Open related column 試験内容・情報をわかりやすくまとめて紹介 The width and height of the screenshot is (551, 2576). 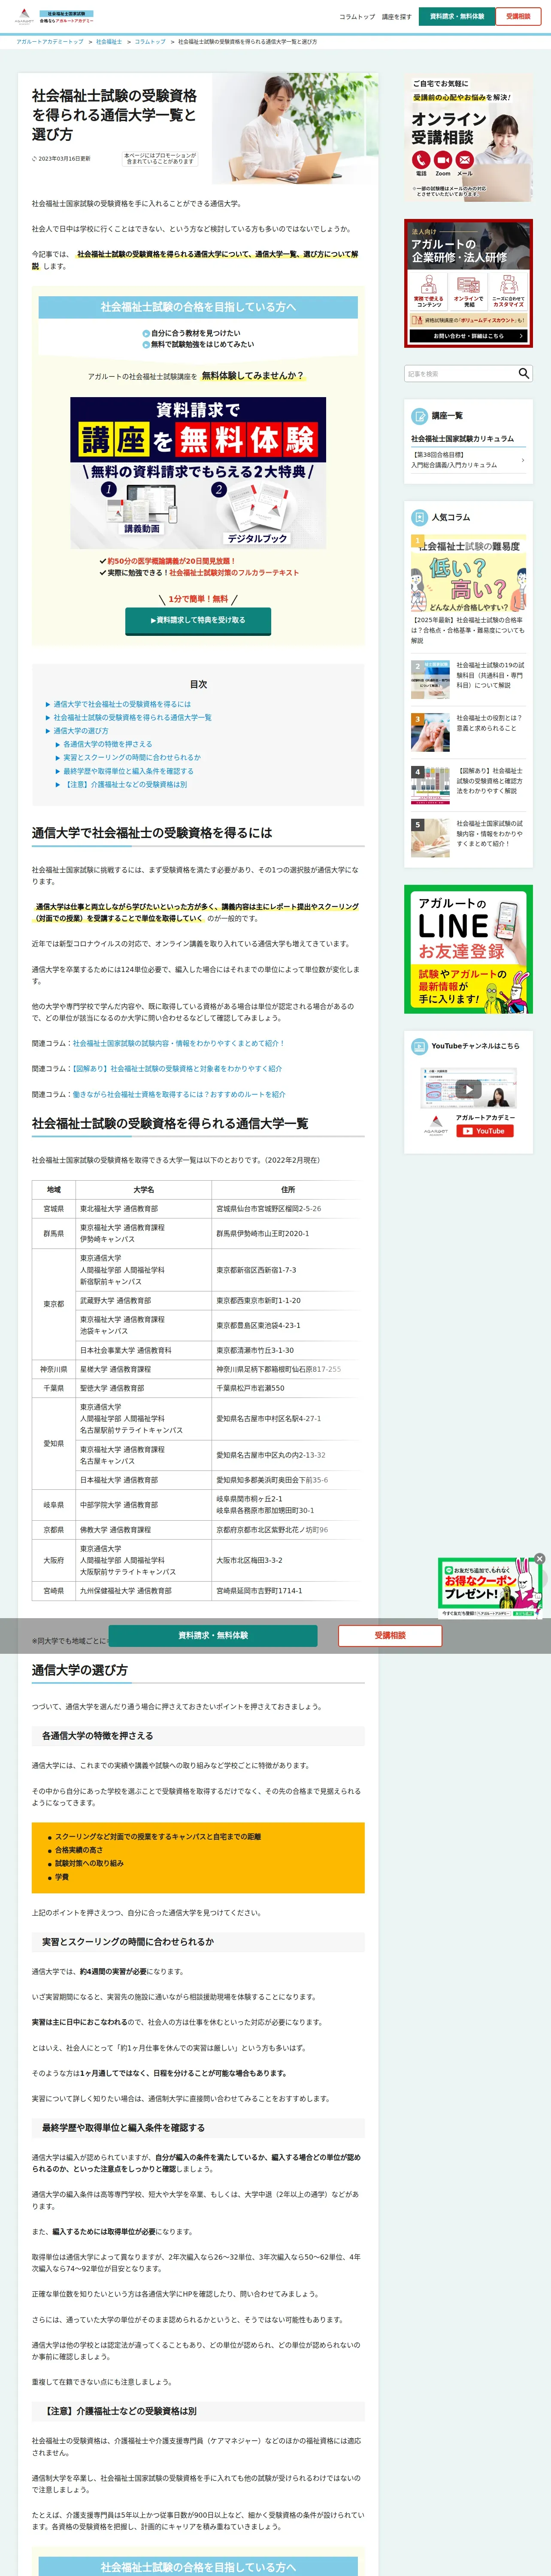point(178,1043)
